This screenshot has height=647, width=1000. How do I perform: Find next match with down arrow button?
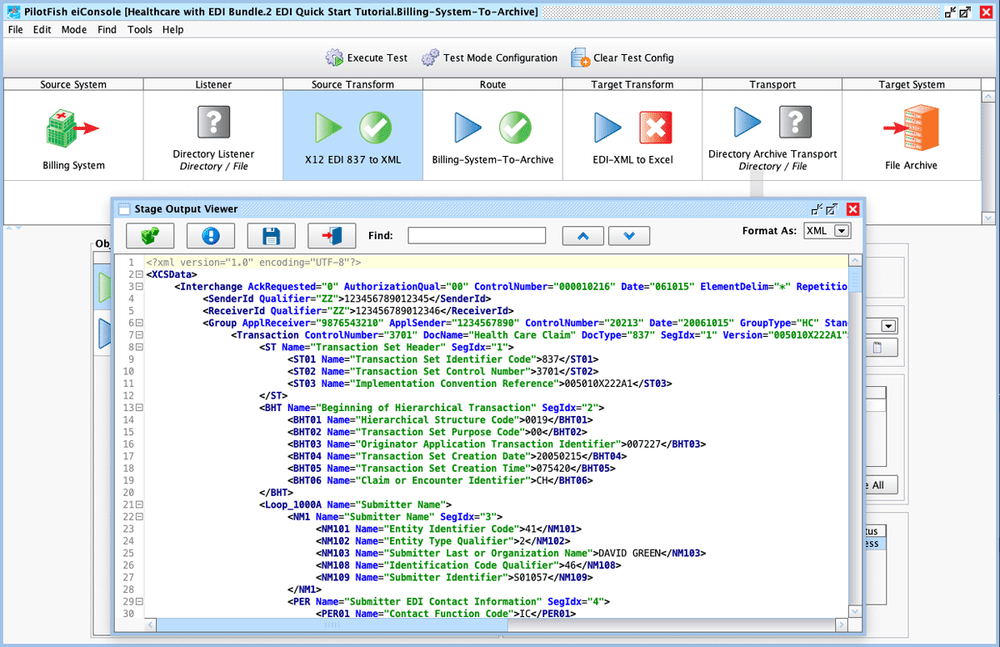point(629,236)
